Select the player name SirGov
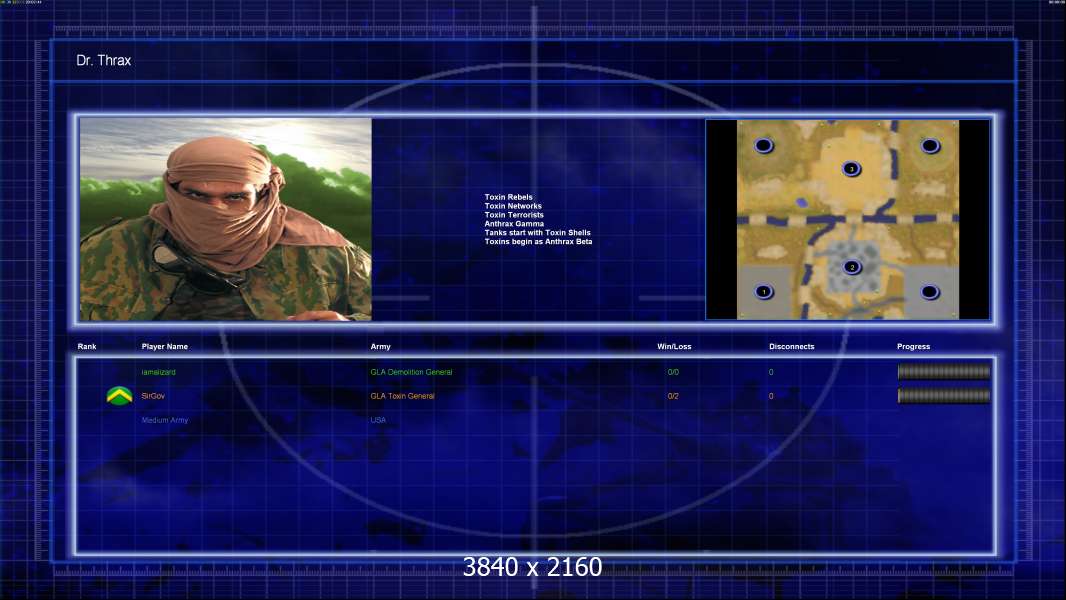Screen dimensions: 1066x600 [x=153, y=396]
